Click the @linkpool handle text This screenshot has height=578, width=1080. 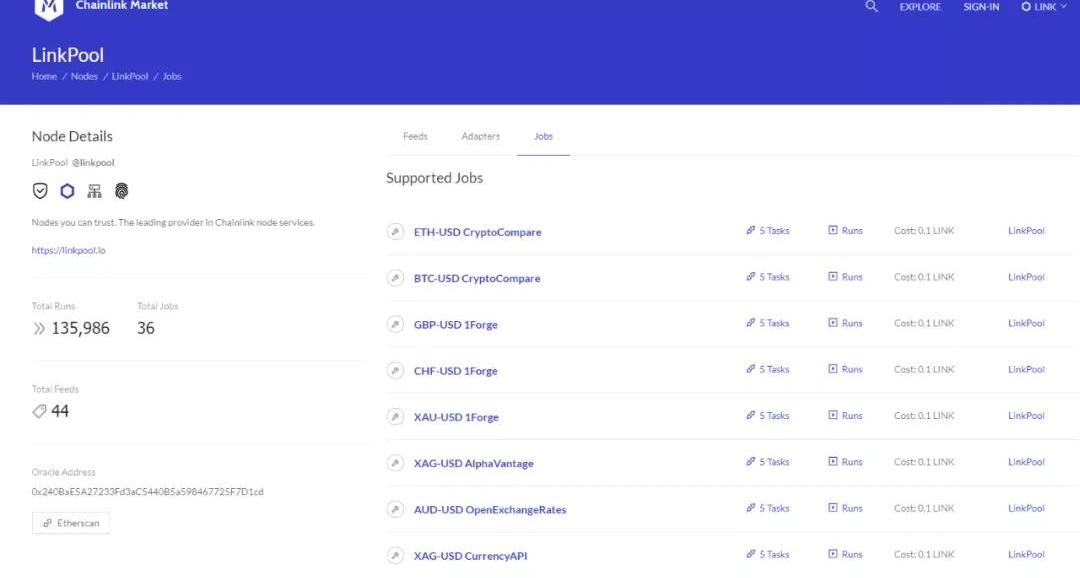[x=93, y=163]
